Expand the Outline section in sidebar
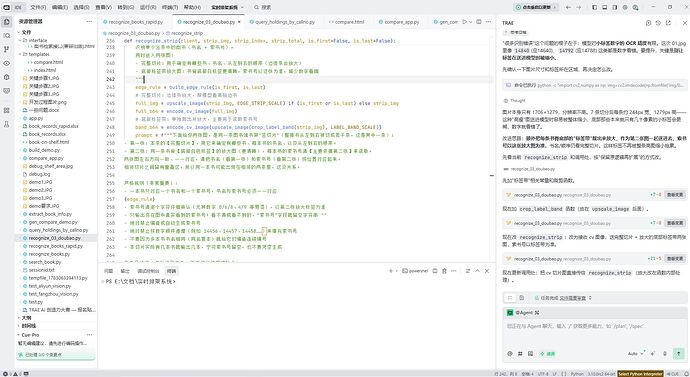The image size is (690, 377). tap(26, 318)
